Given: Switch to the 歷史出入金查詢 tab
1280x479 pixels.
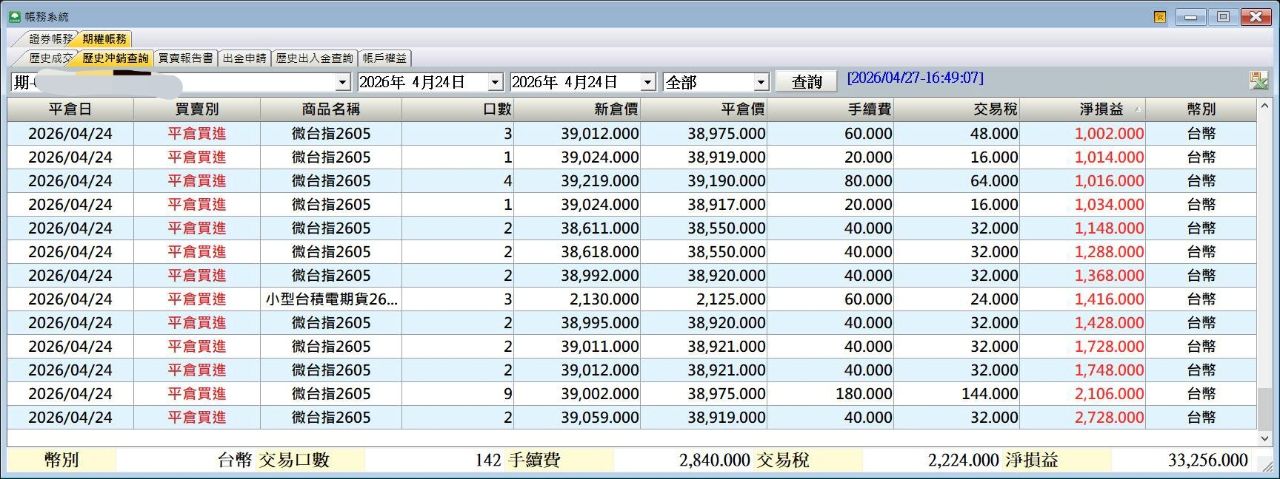Looking at the screenshot, I should coord(314,58).
